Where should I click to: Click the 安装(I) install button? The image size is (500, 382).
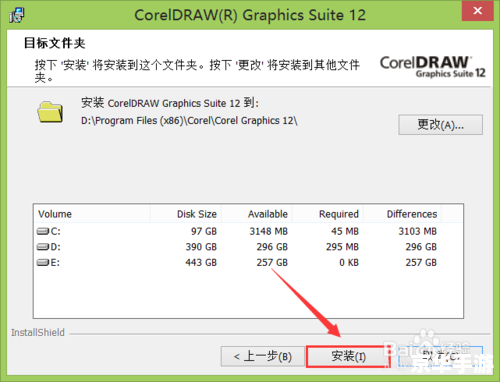click(x=348, y=356)
